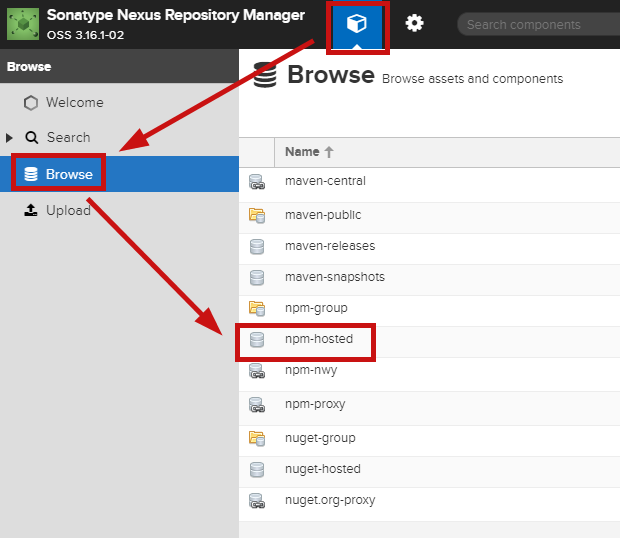Click the Search magnifier icon
620x538 pixels.
click(x=32, y=138)
